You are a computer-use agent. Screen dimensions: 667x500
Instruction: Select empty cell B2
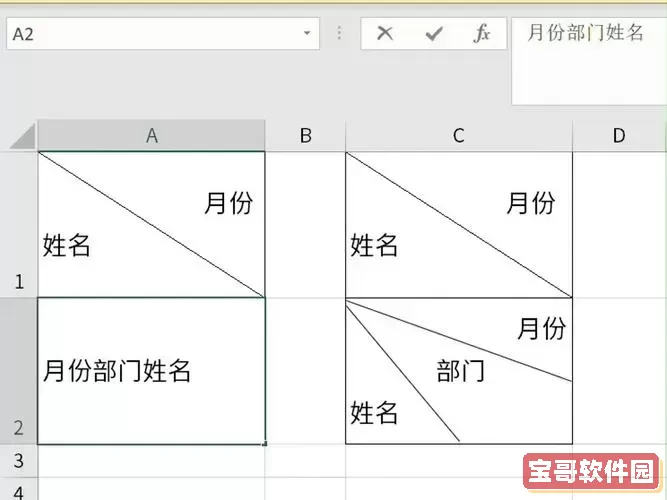point(305,371)
